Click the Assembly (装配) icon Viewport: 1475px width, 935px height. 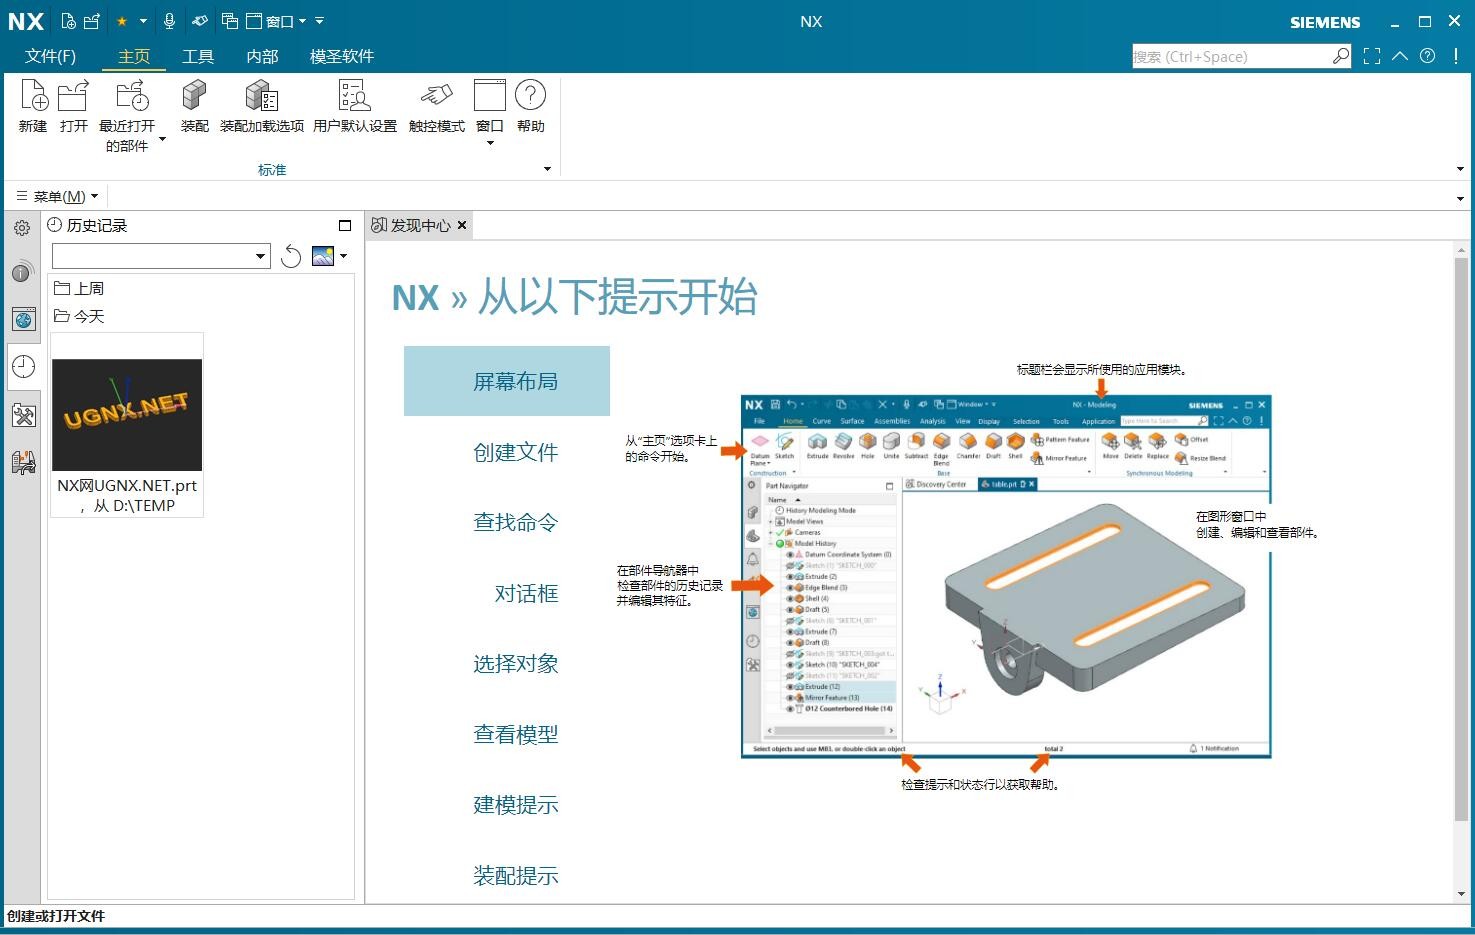click(x=194, y=96)
